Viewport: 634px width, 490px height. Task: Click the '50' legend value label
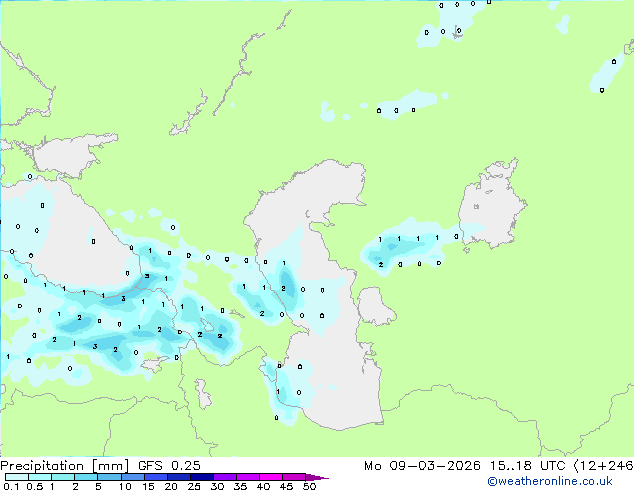(x=309, y=486)
